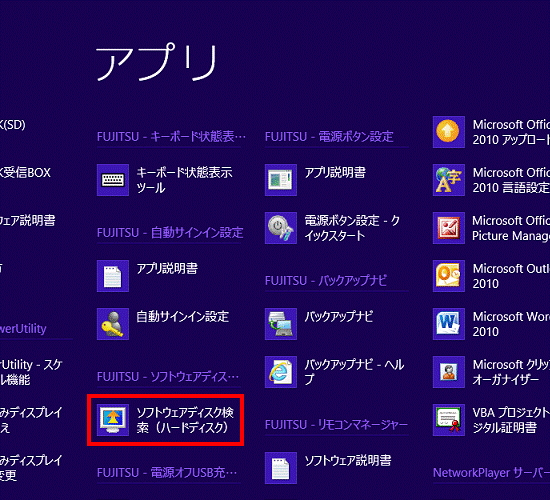
Task: Click the キーボード状態表示ツール label text
Action: click(185, 180)
